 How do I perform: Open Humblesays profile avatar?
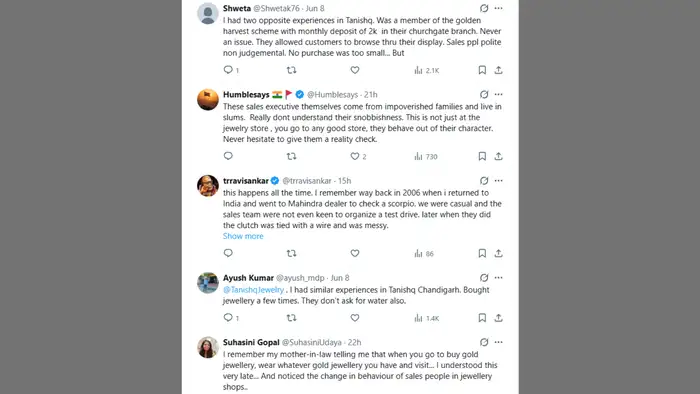point(208,99)
